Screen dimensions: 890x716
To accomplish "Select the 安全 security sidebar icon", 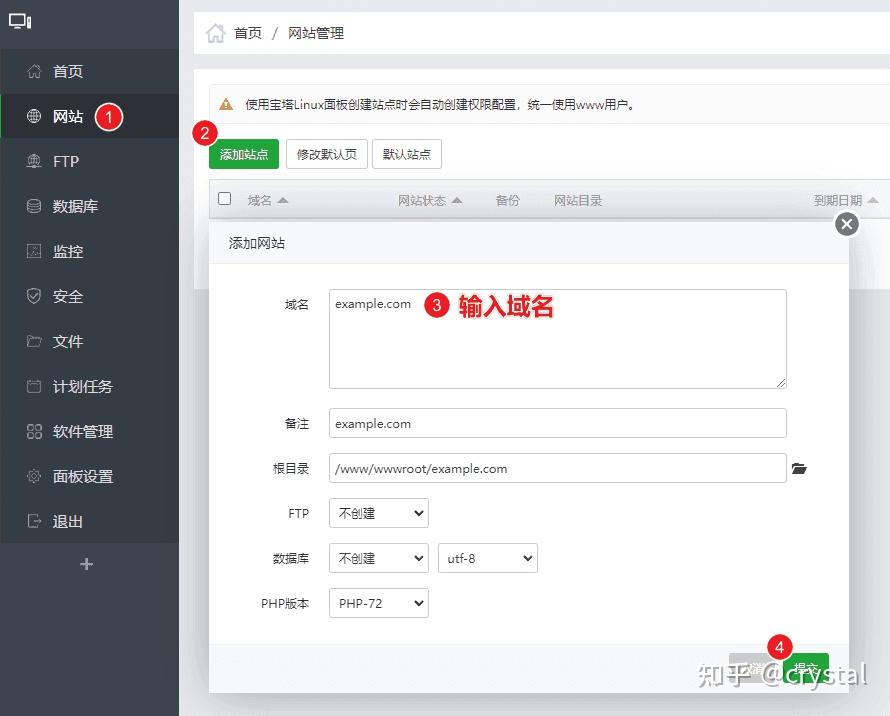I will [65, 296].
